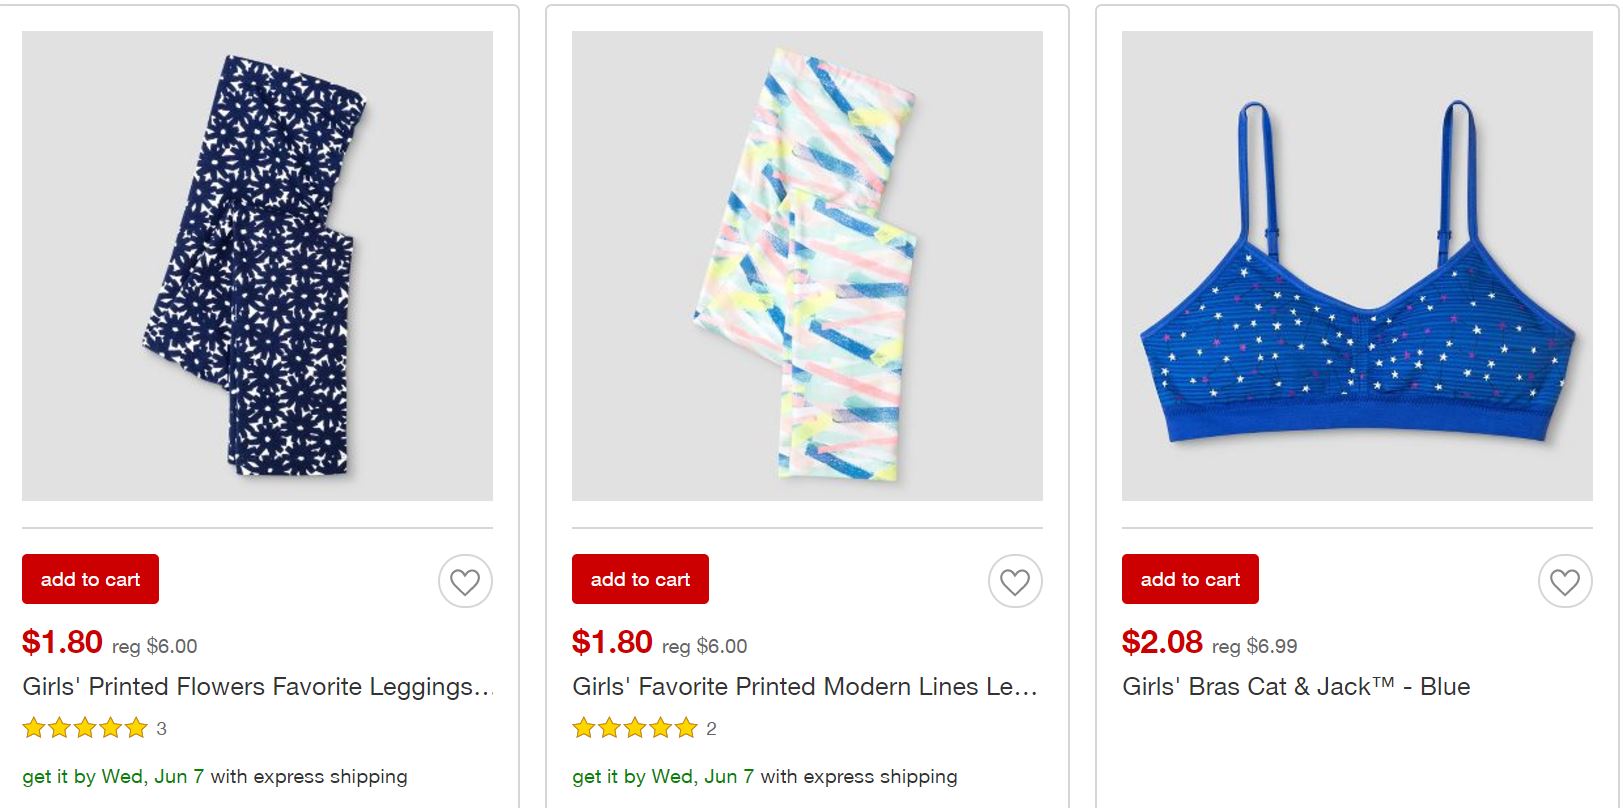
Task: Open the blue star-print bra product image
Action: 1357,265
